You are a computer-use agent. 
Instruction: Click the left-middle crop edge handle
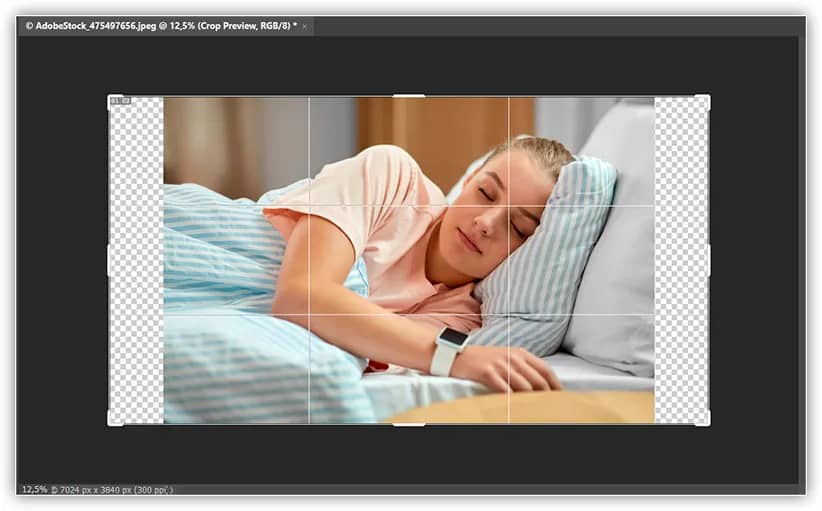(108, 260)
